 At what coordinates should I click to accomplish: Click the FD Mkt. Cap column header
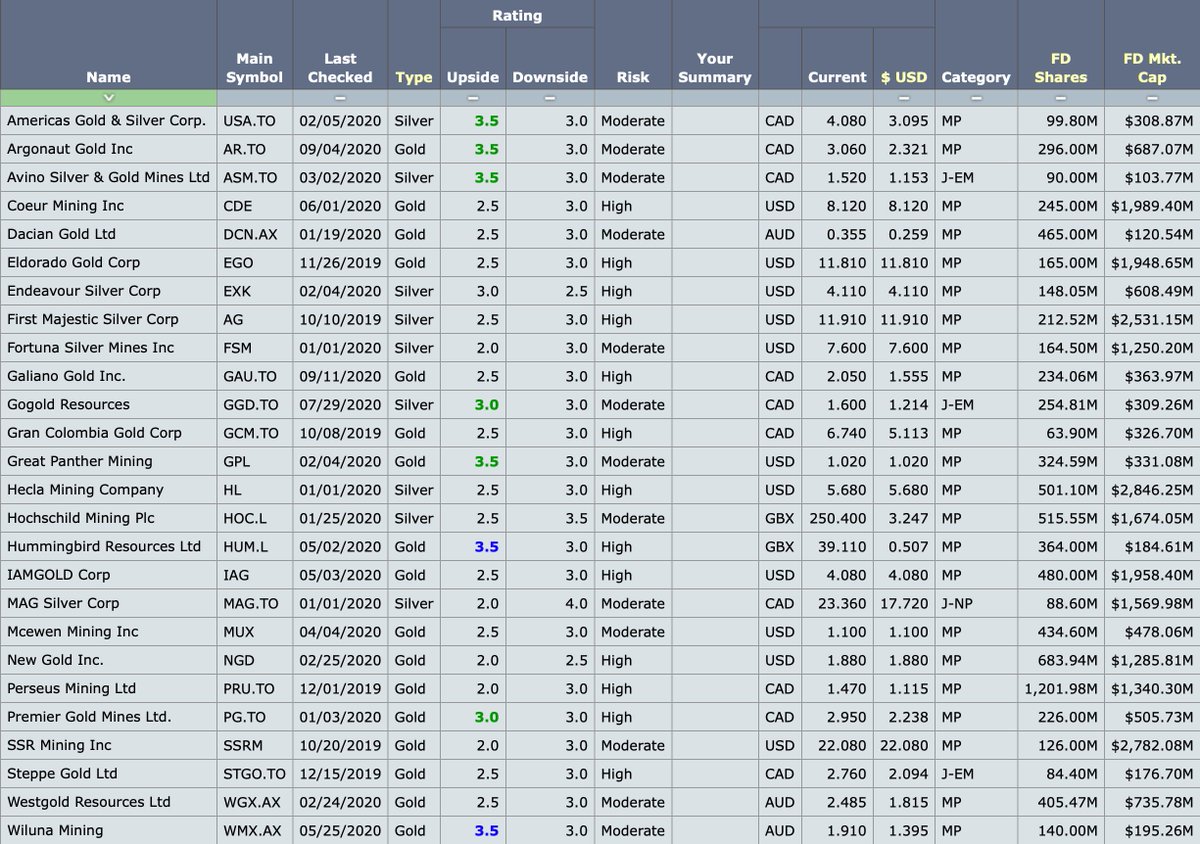(1152, 68)
